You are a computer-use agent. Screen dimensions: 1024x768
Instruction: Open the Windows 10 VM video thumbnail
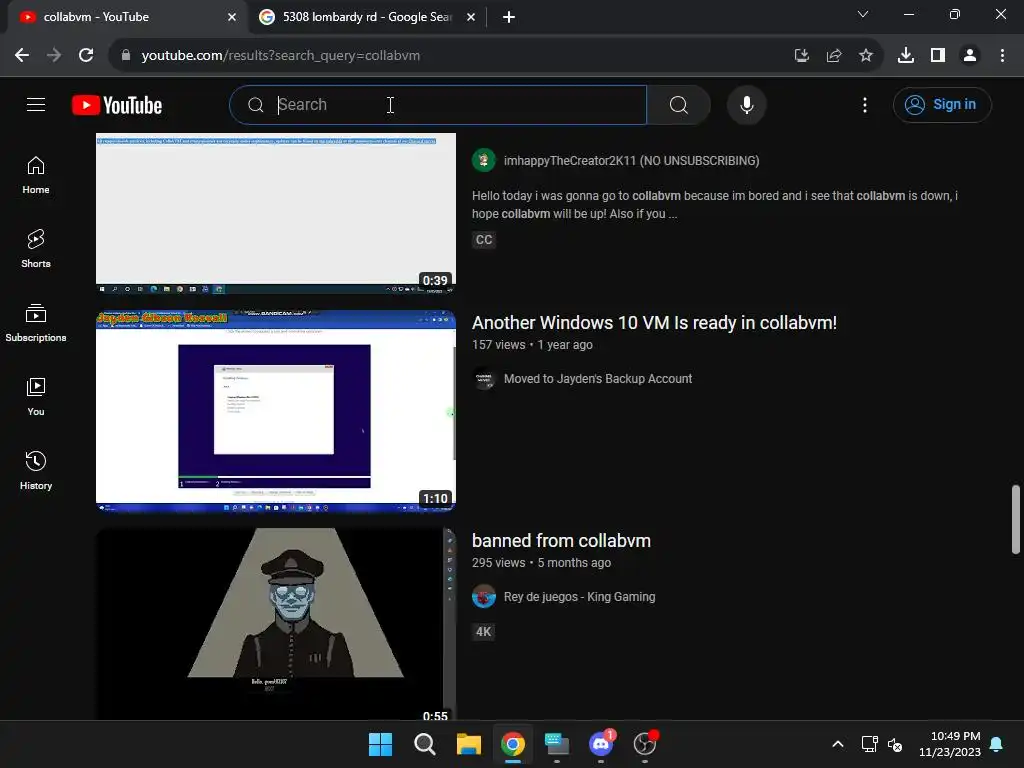coord(276,411)
